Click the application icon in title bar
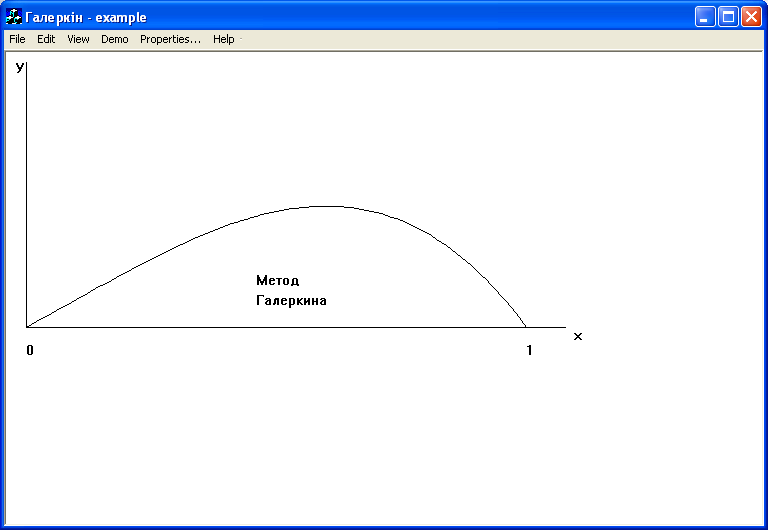Screen dimensions: 768x530 coord(14,17)
